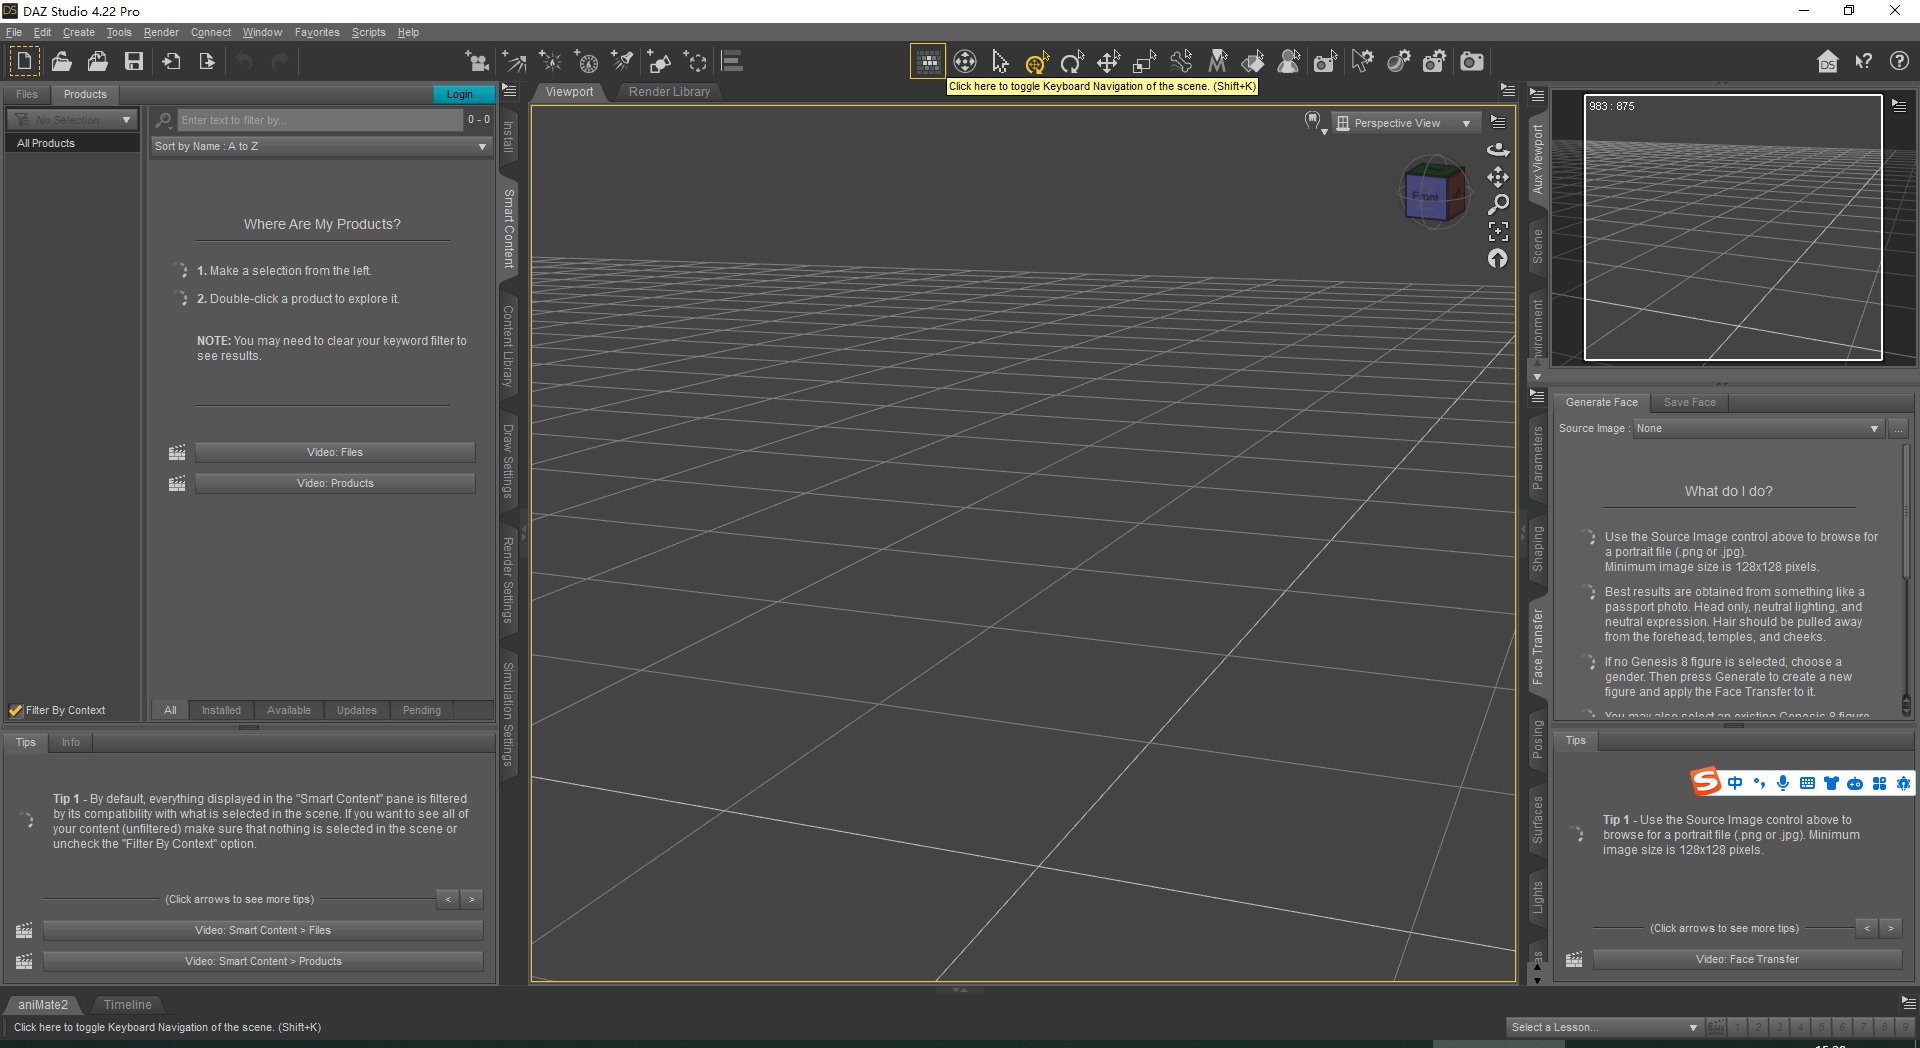
Task: Click the next-tip arrow under Smart Content tips
Action: pos(470,899)
